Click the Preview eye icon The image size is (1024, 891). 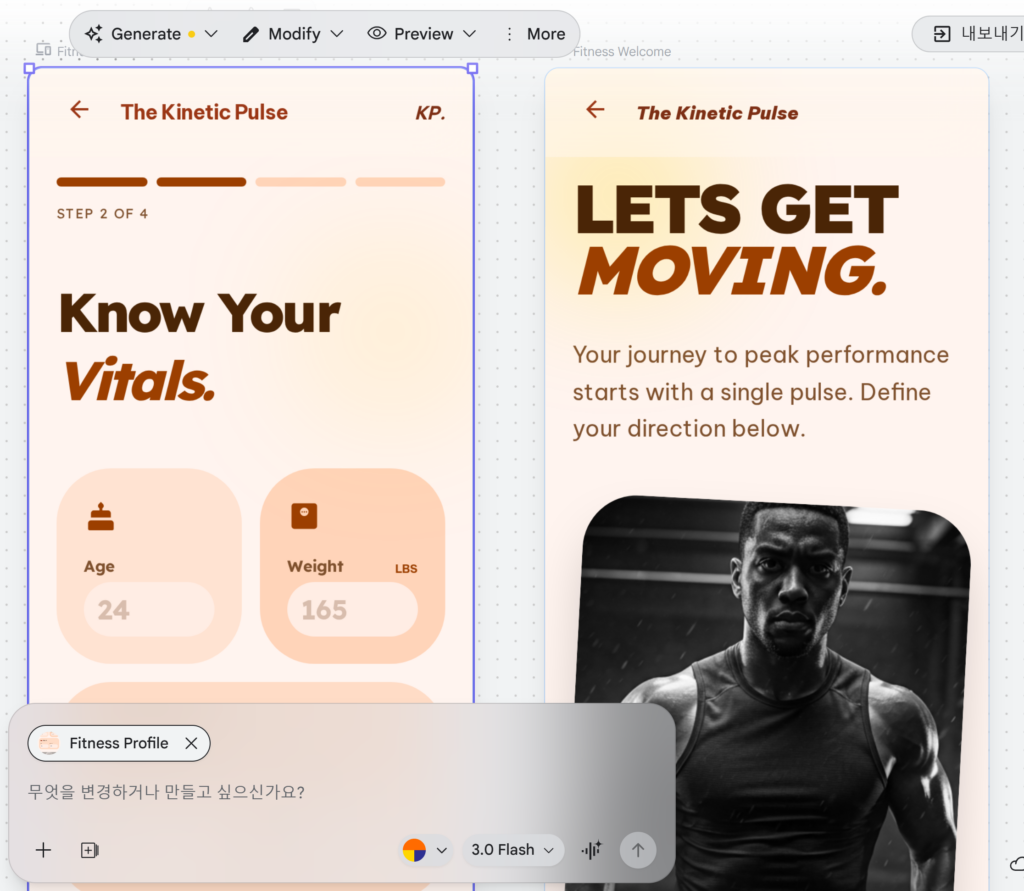[377, 33]
